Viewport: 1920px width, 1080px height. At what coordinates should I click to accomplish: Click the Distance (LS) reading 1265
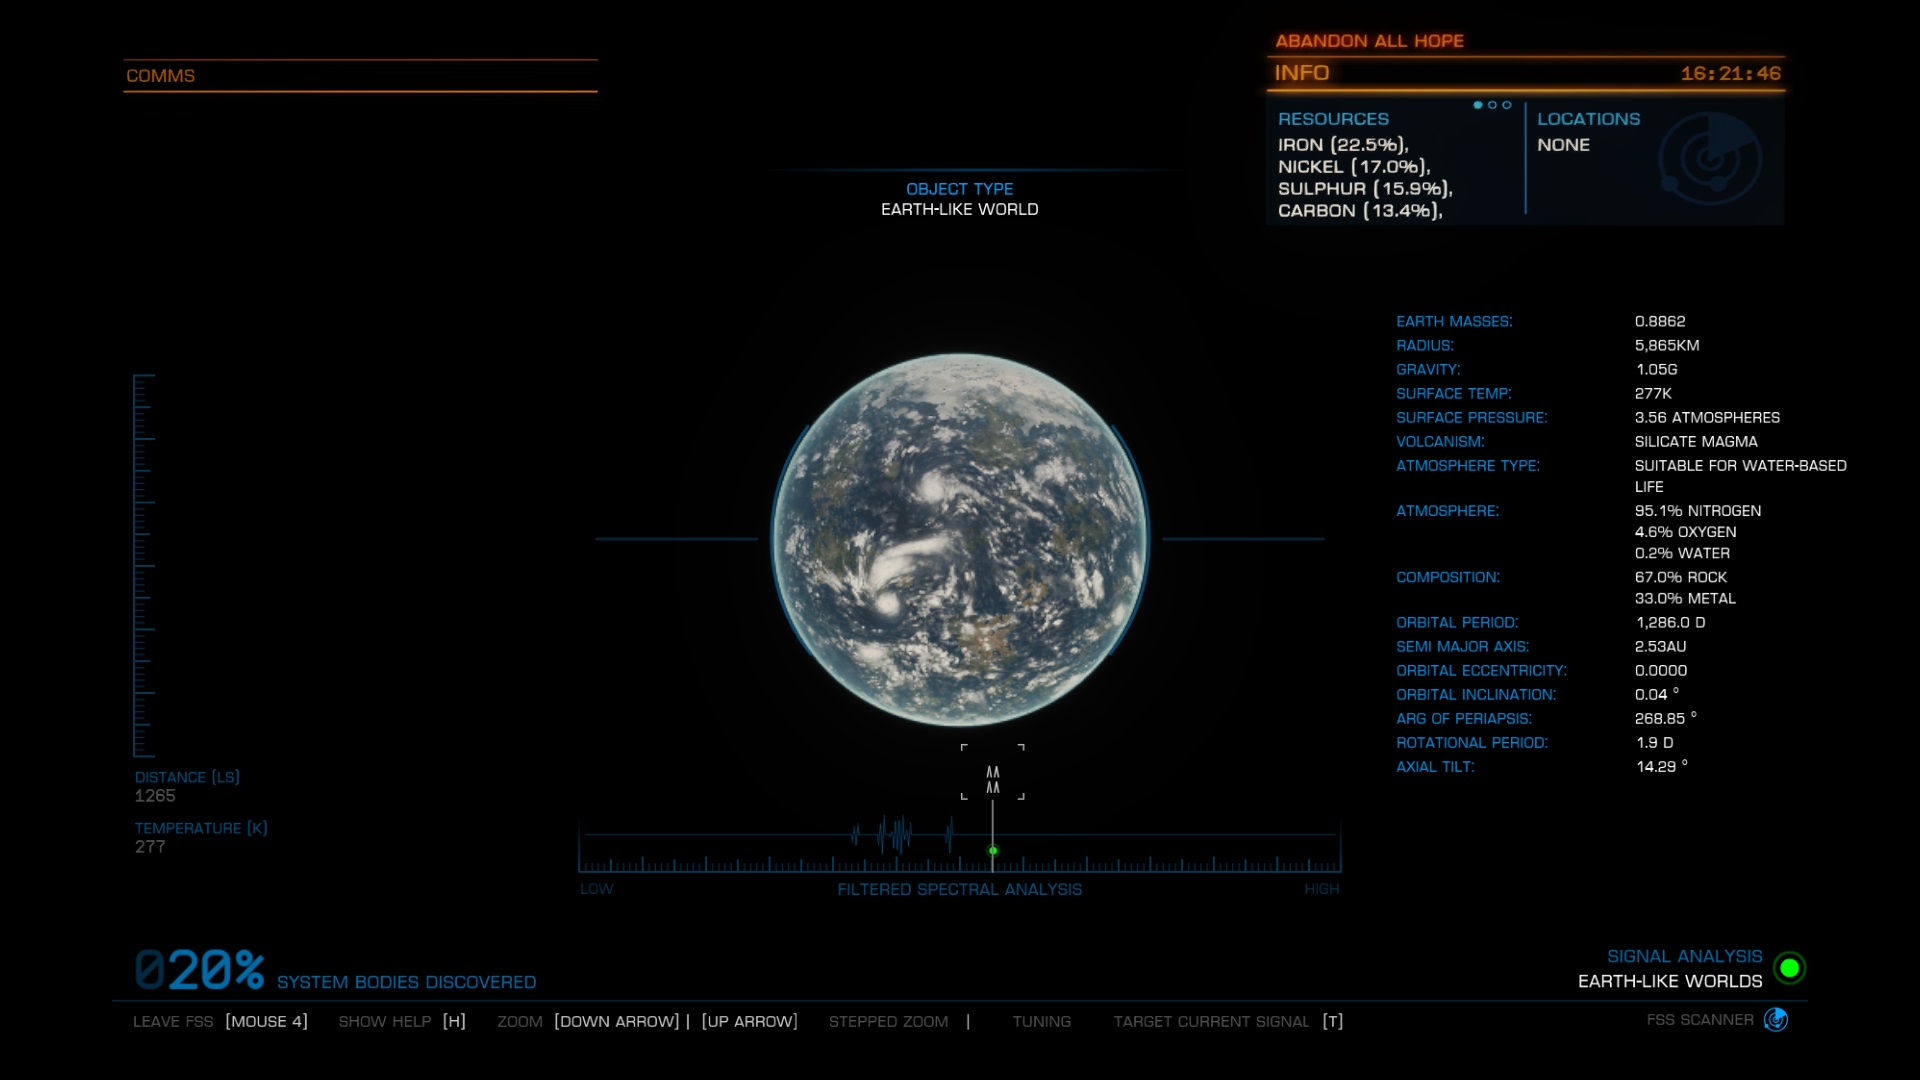pyautogui.click(x=155, y=796)
